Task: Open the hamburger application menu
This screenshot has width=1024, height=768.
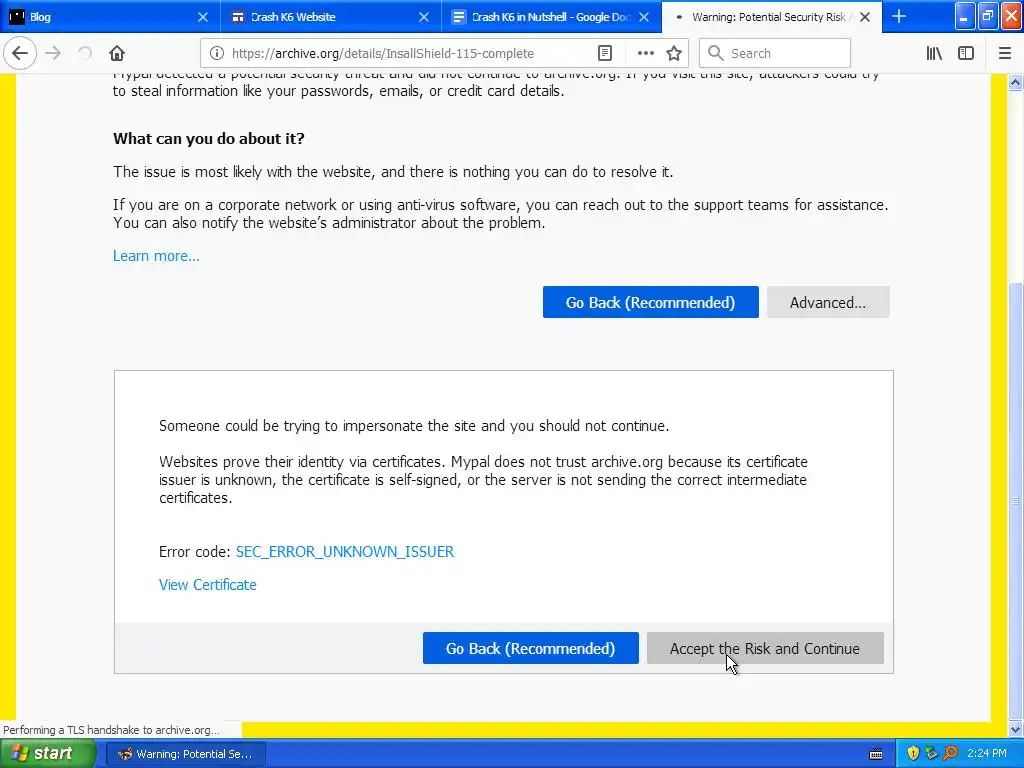Action: coord(1004,53)
